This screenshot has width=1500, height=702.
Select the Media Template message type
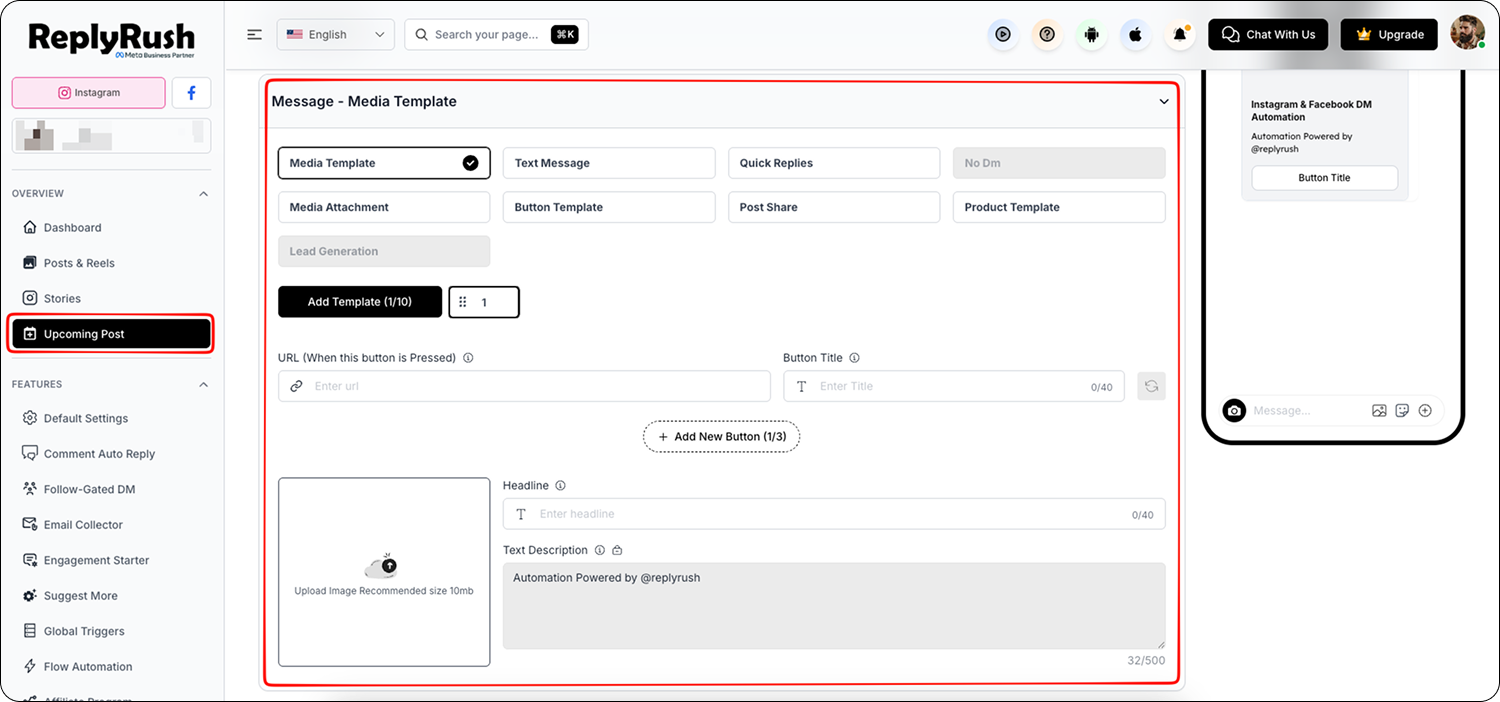click(x=384, y=163)
